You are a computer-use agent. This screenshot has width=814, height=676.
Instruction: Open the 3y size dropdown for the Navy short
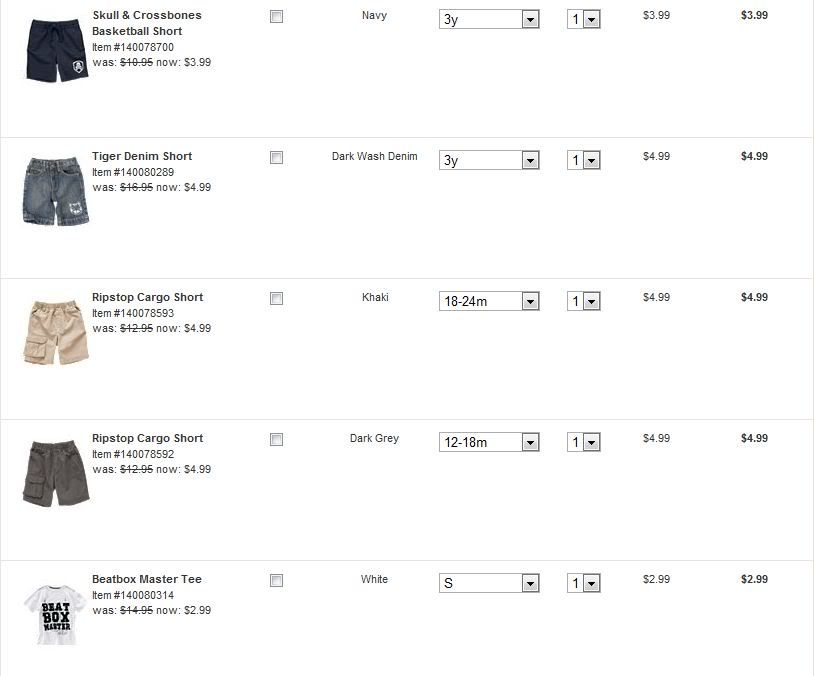point(489,20)
